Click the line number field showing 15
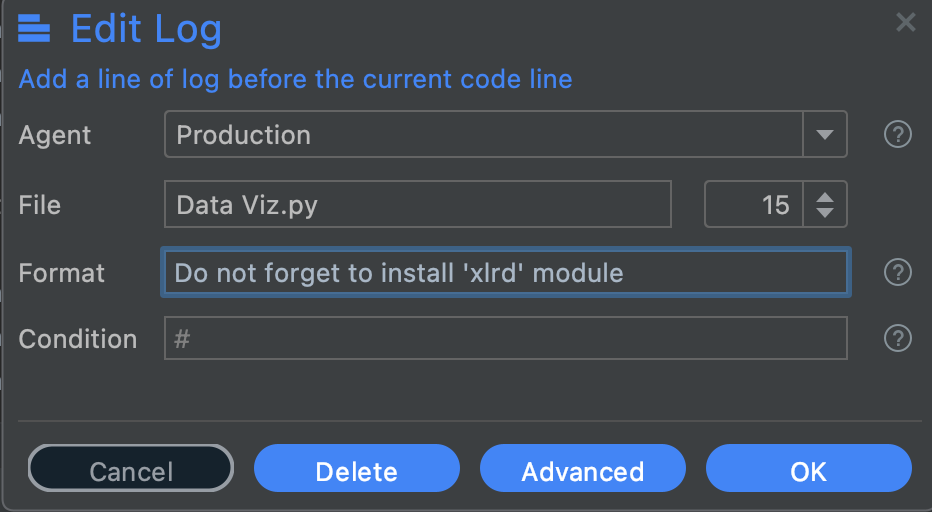Screen dimensions: 932x512 [x=754, y=205]
